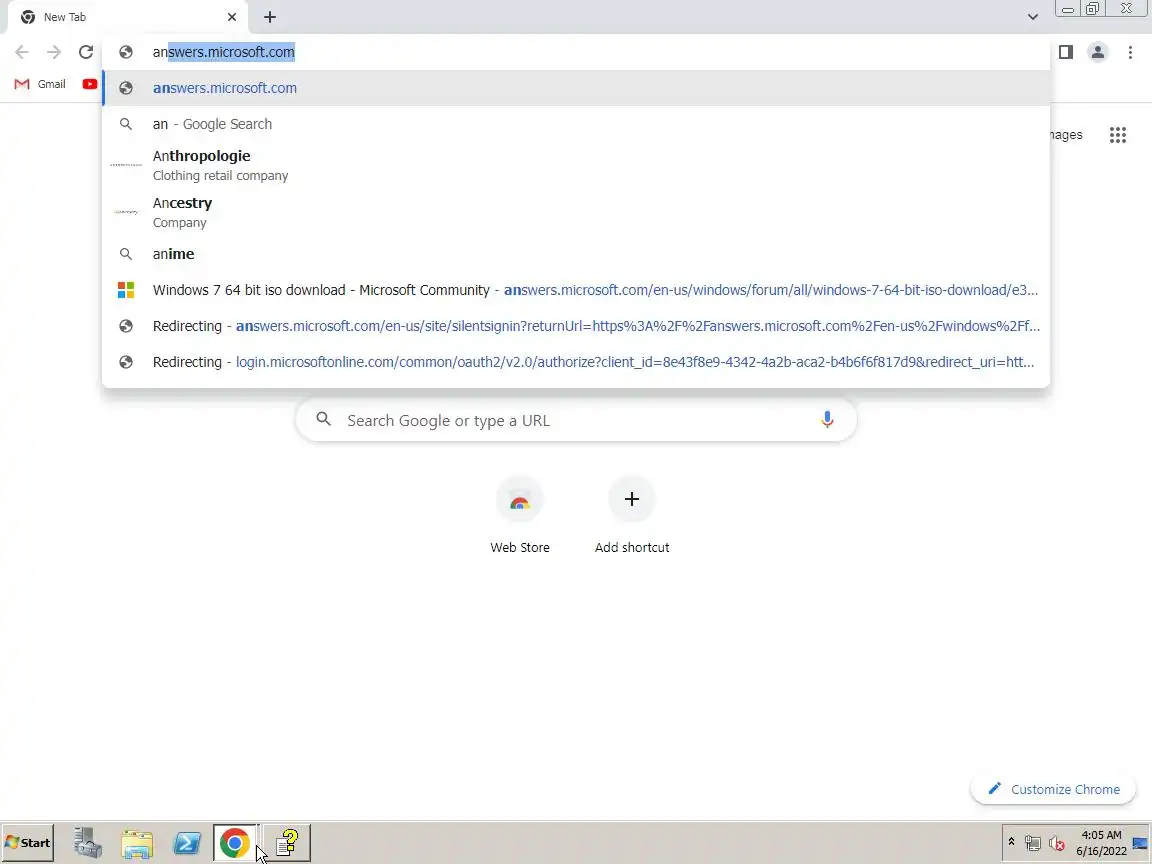Click the Microsoft logo on history suggestion
The height and width of the screenshot is (864, 1152).
coord(126,289)
